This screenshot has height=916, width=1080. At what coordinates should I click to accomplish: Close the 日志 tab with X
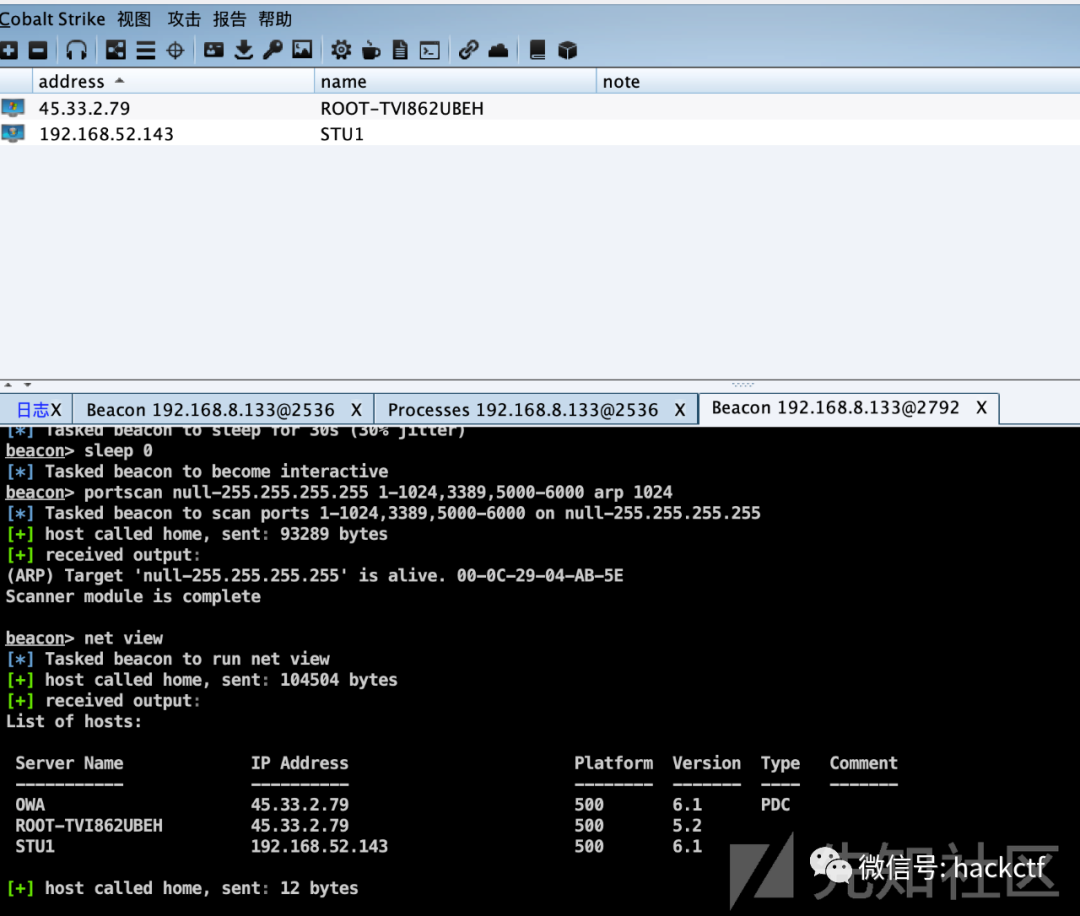click(x=56, y=410)
